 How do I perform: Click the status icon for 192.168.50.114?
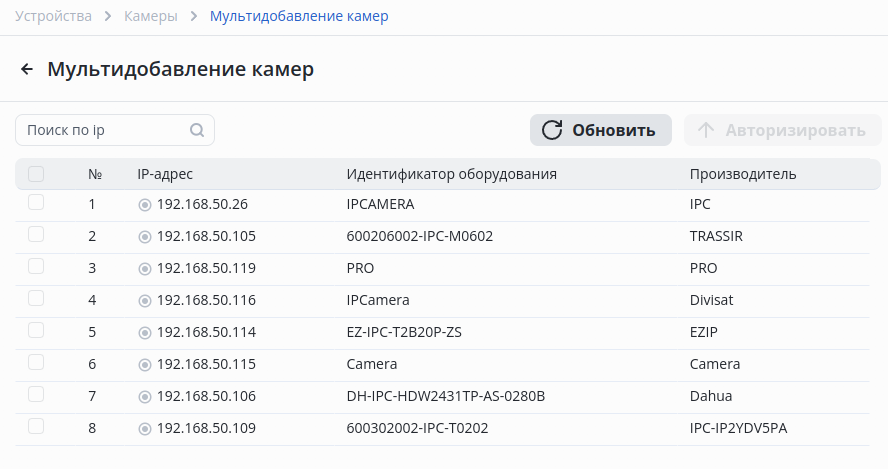click(145, 333)
